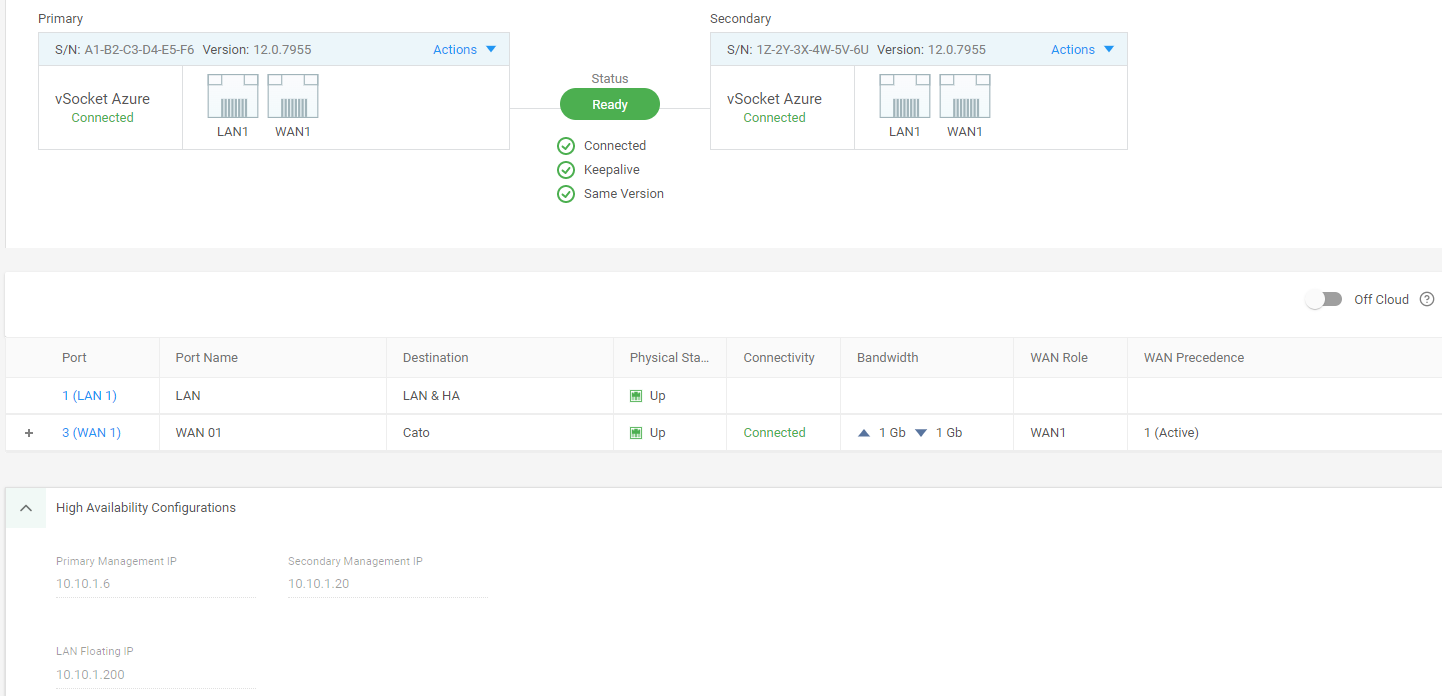Screen dimensions: 1442x696
Task: Open port 3 (WAN 1) settings
Action: coord(91,432)
